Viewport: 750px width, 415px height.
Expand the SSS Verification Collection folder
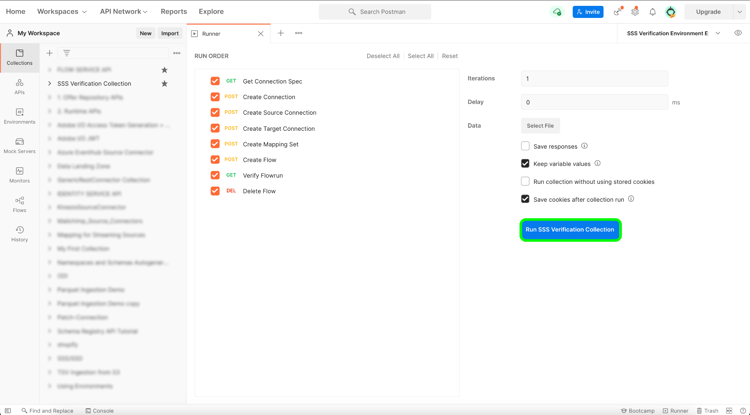click(x=49, y=84)
